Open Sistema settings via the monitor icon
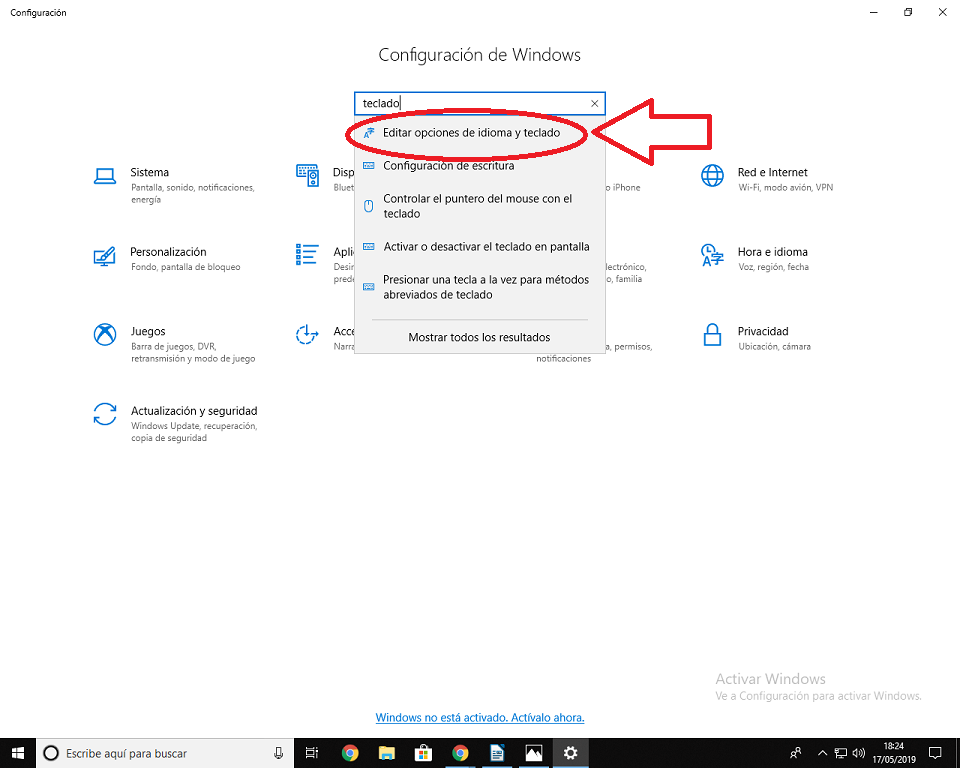This screenshot has width=960, height=768. (105, 176)
